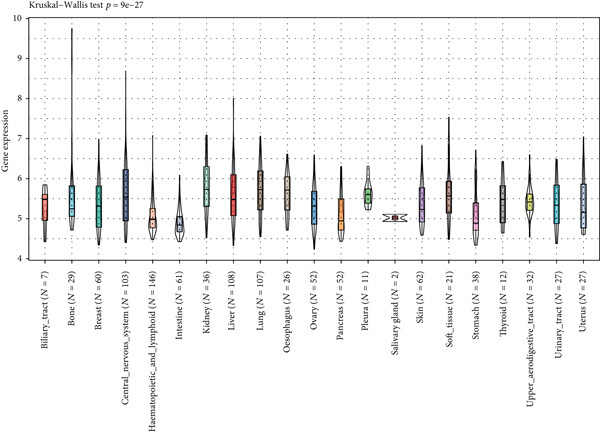Select the Oesophagus (N = 26) label

point(287,311)
